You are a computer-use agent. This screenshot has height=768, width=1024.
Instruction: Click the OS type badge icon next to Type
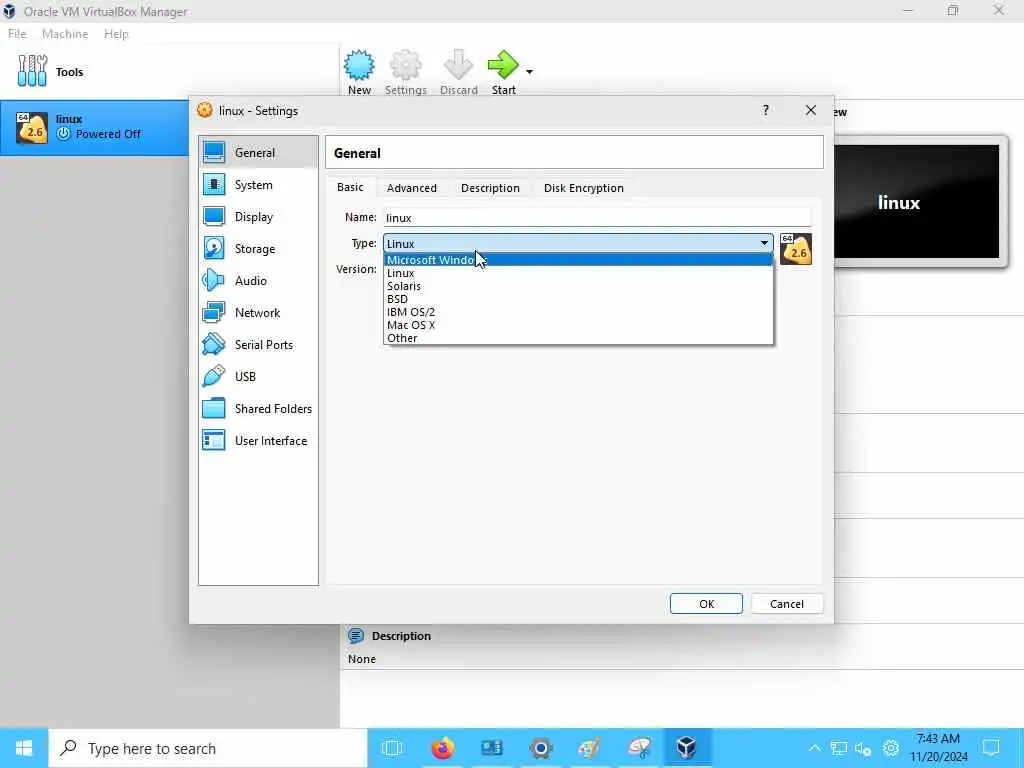coord(796,249)
